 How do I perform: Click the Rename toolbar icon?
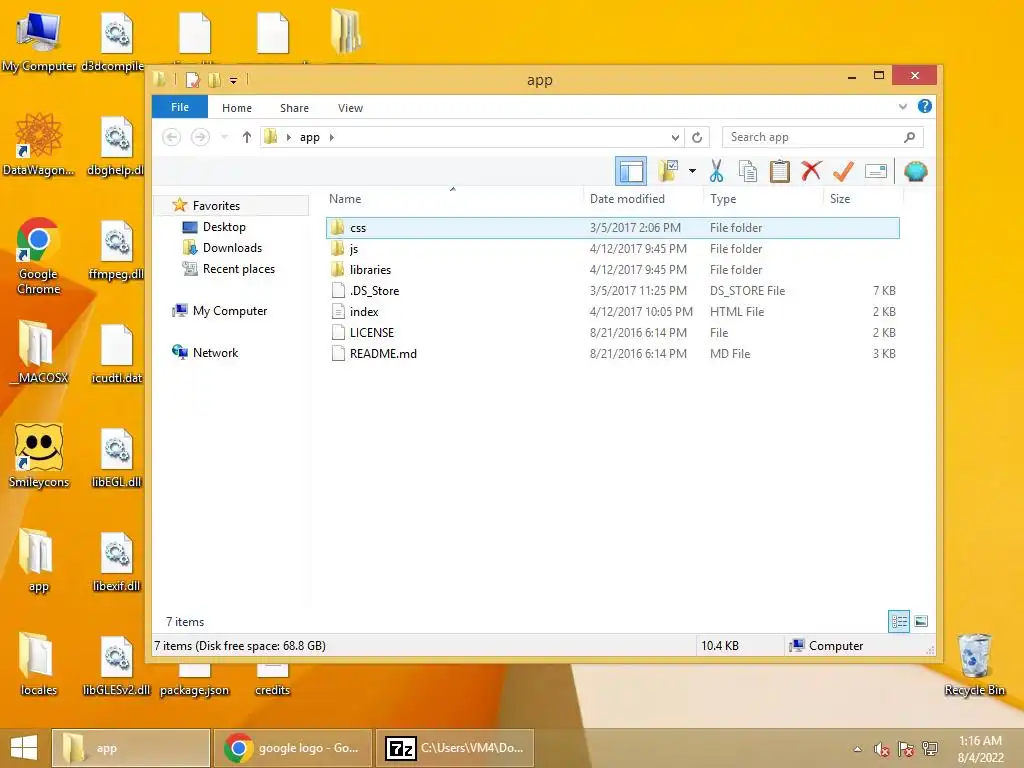coord(876,172)
